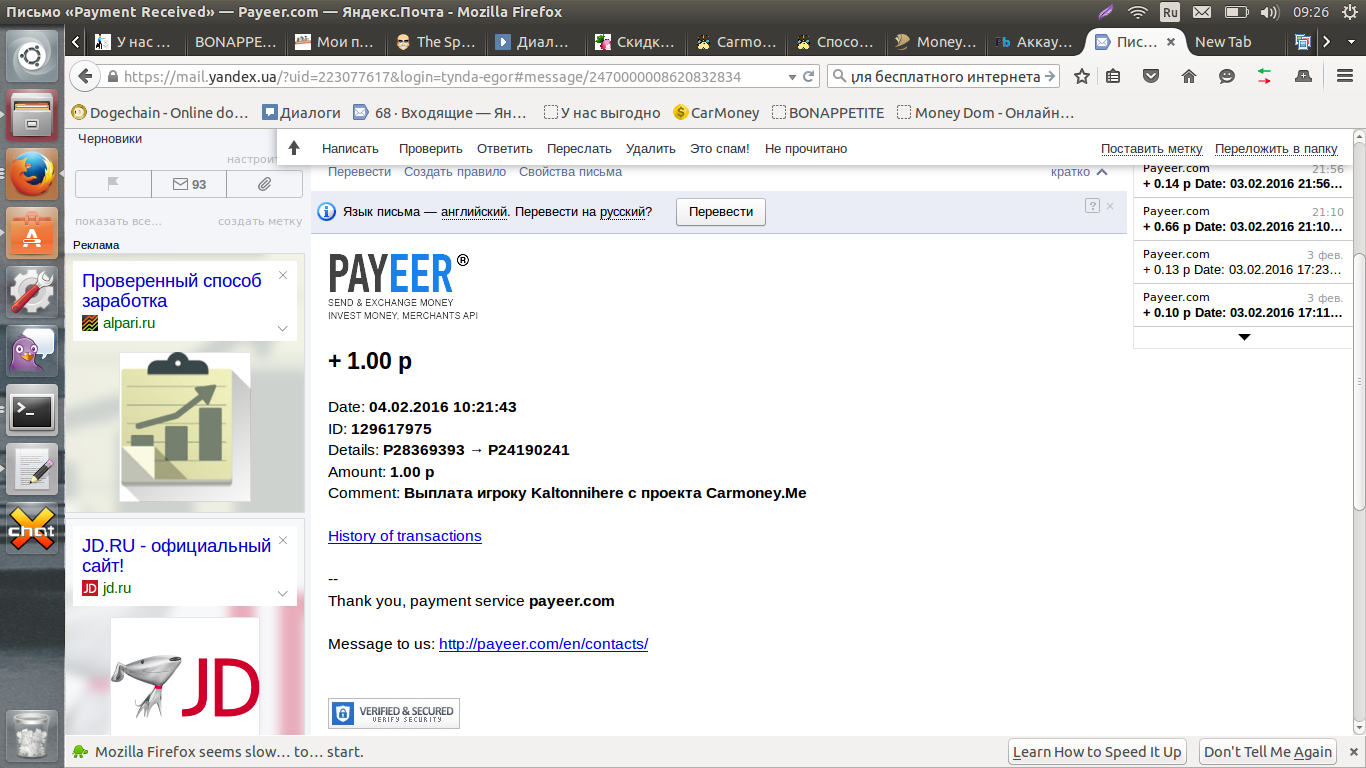The width and height of the screenshot is (1366, 768).
Task: Click Learn How to Speed It Up
Action: point(1097,752)
